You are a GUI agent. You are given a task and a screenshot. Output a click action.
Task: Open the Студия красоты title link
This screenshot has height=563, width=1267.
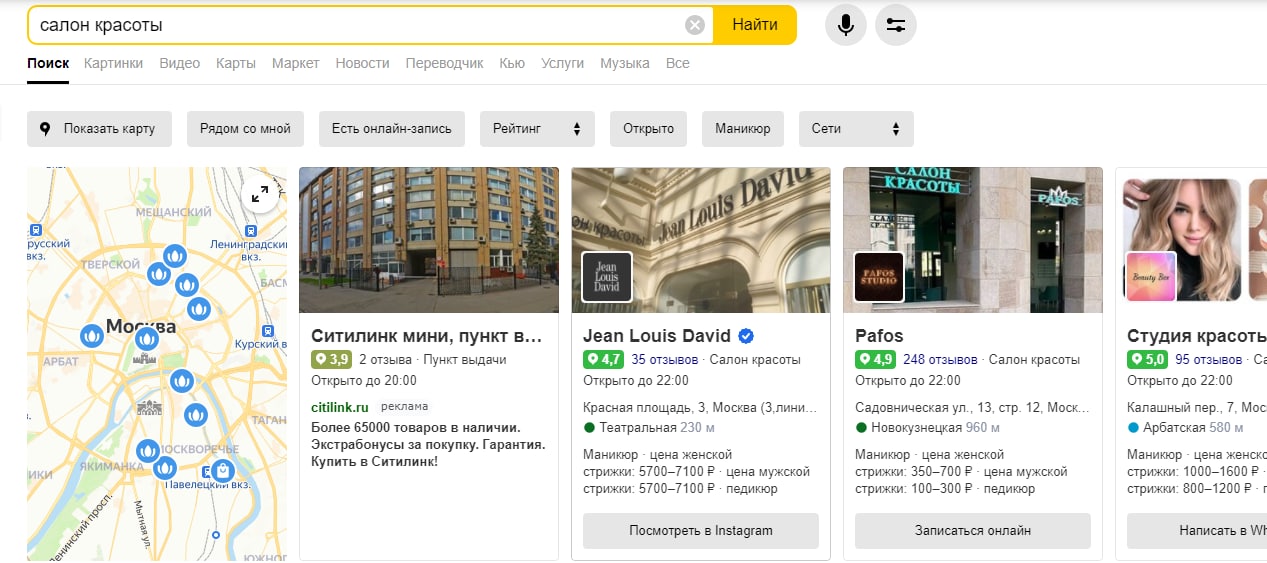tap(1197, 335)
